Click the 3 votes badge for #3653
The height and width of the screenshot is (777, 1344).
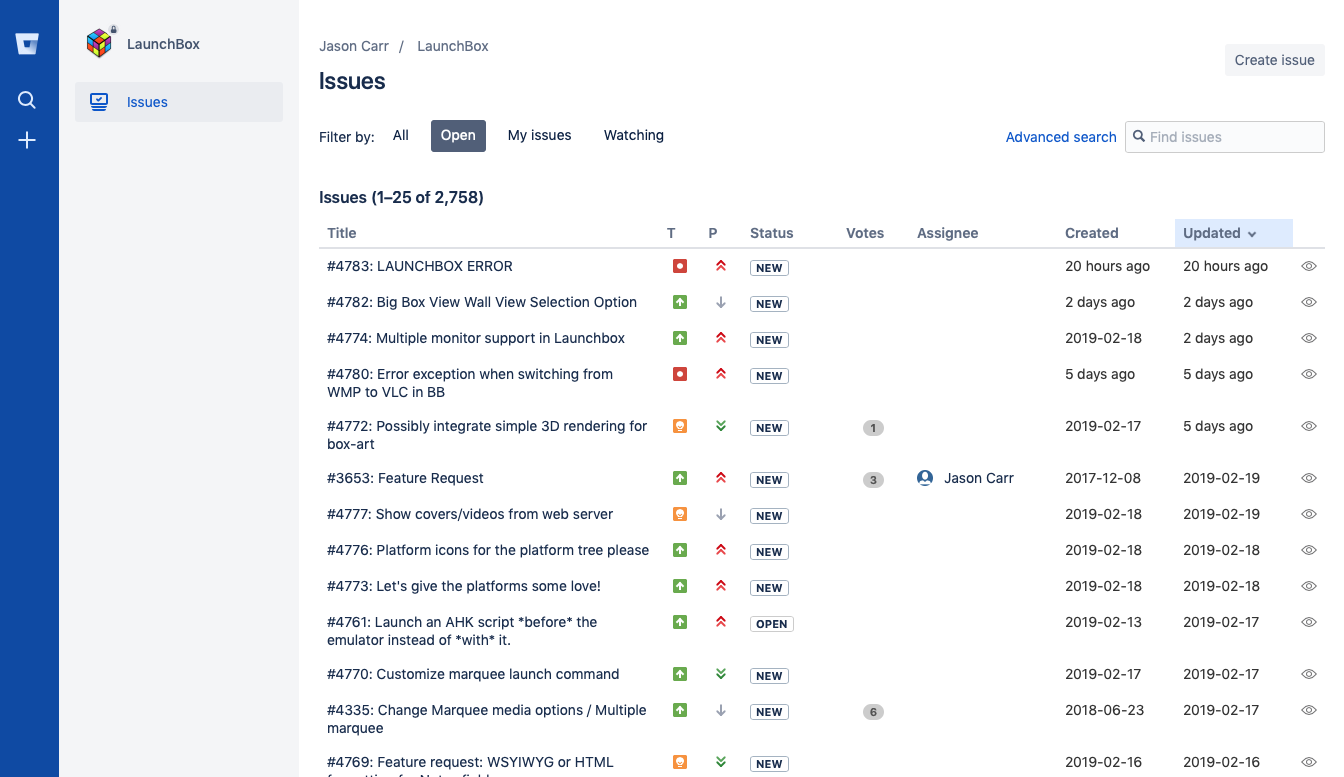(x=873, y=480)
